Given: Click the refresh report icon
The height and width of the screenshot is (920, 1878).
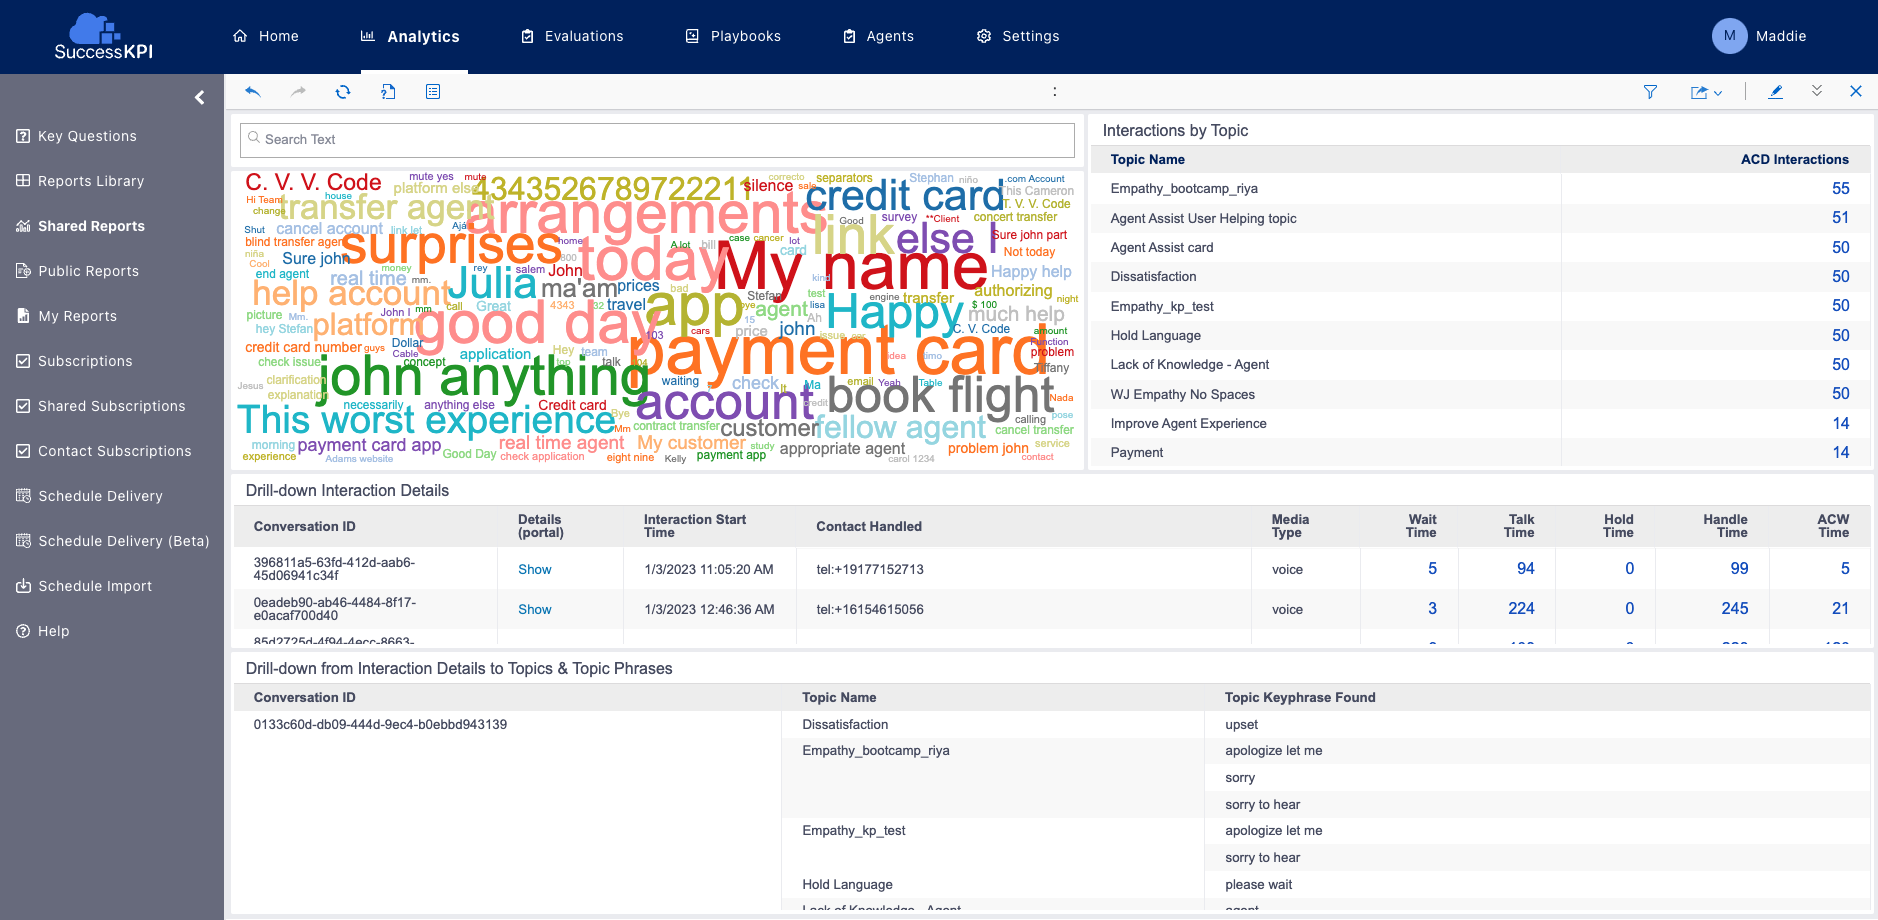Looking at the screenshot, I should 343,92.
